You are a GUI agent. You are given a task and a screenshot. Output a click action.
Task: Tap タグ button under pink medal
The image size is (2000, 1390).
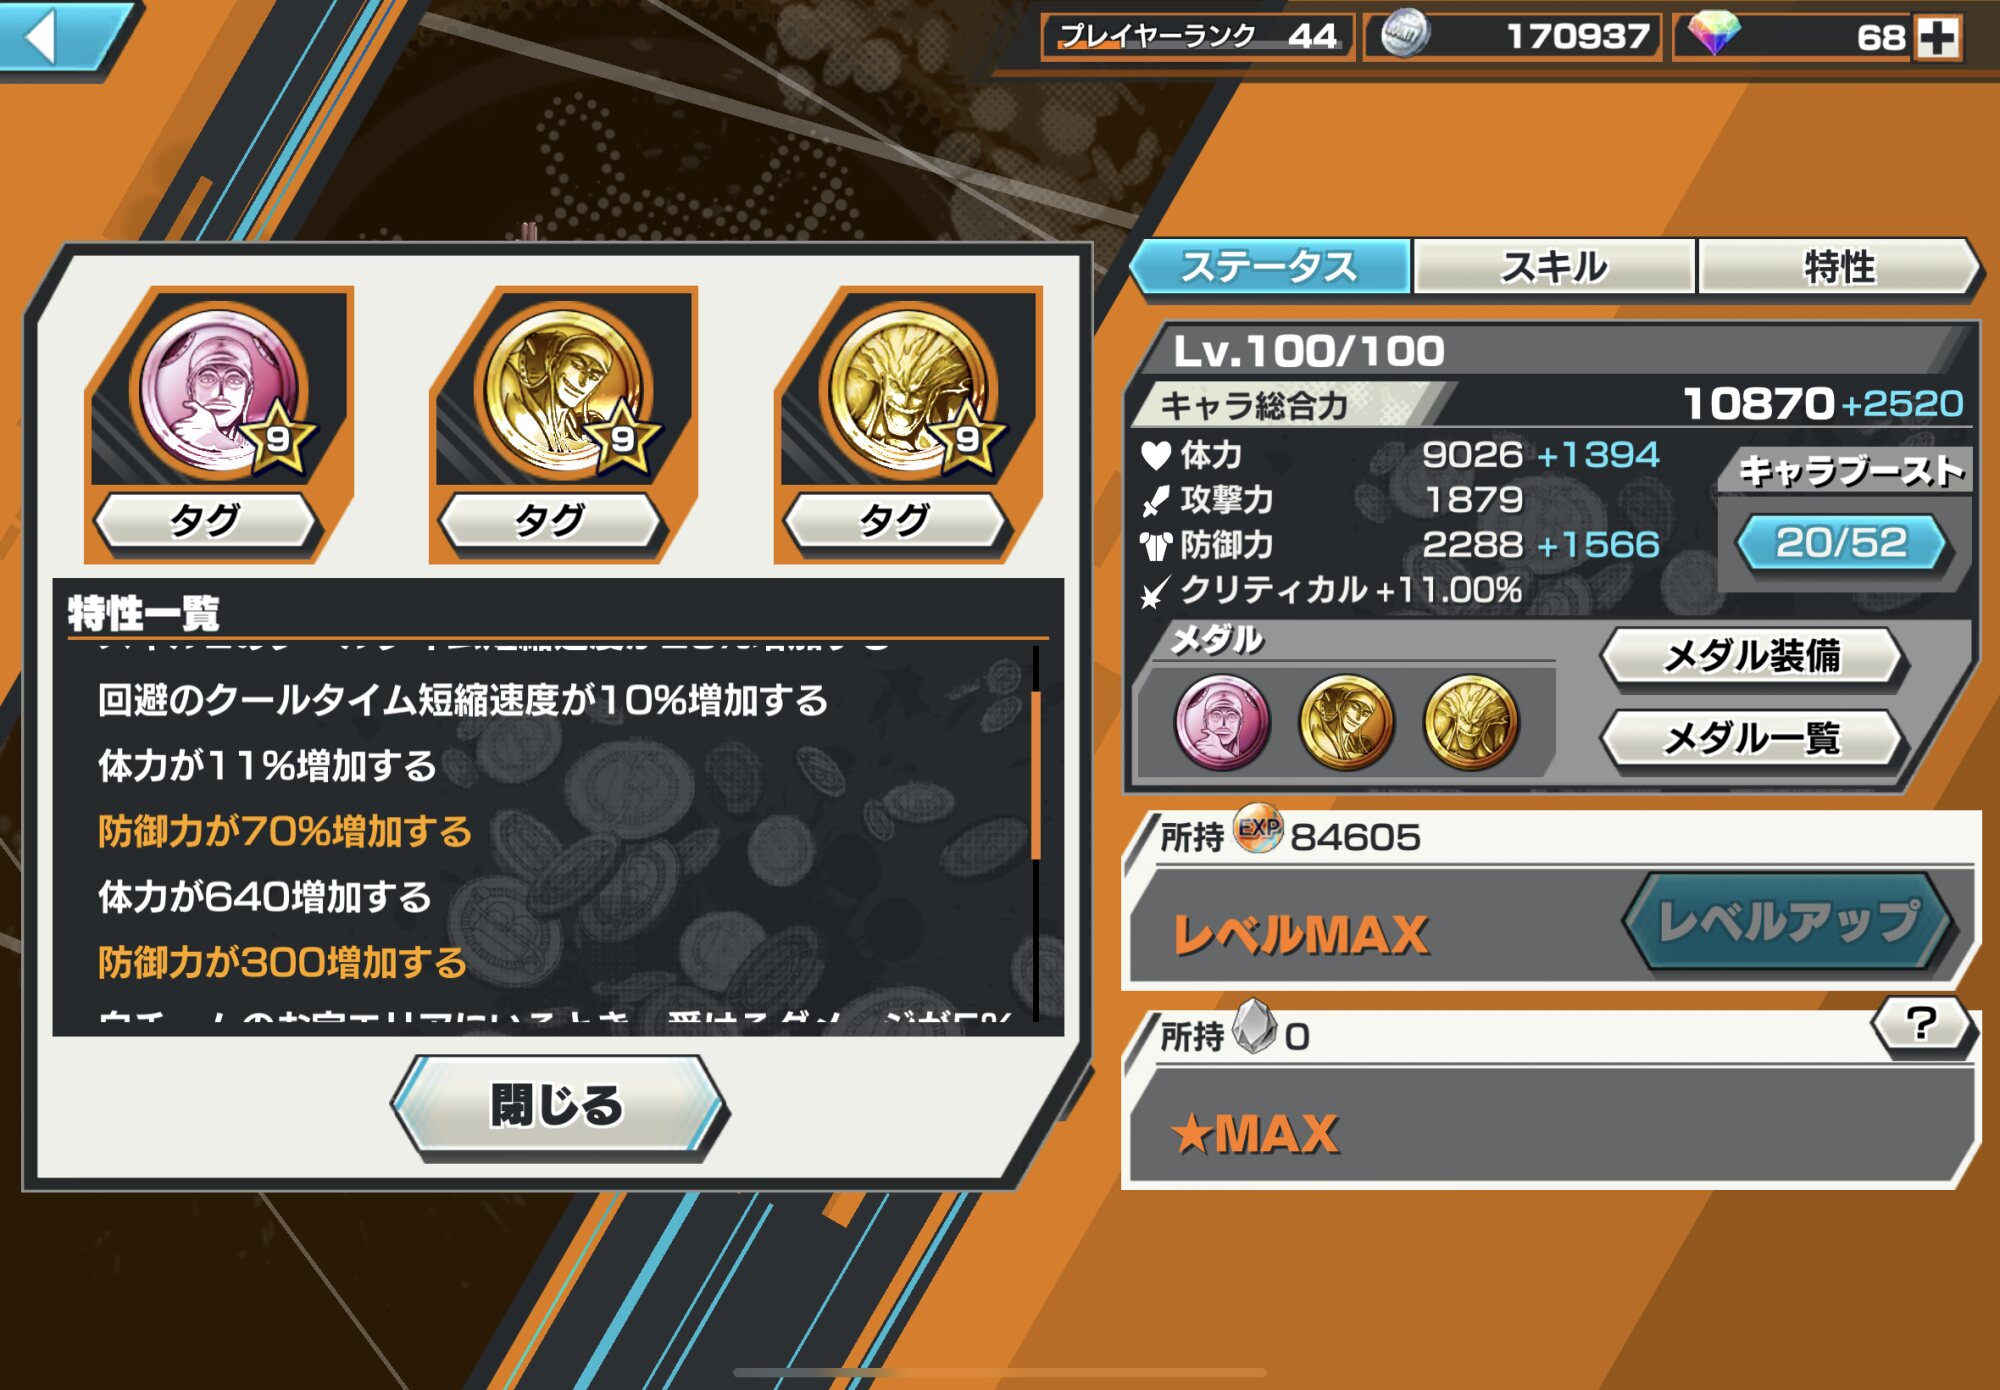point(205,520)
